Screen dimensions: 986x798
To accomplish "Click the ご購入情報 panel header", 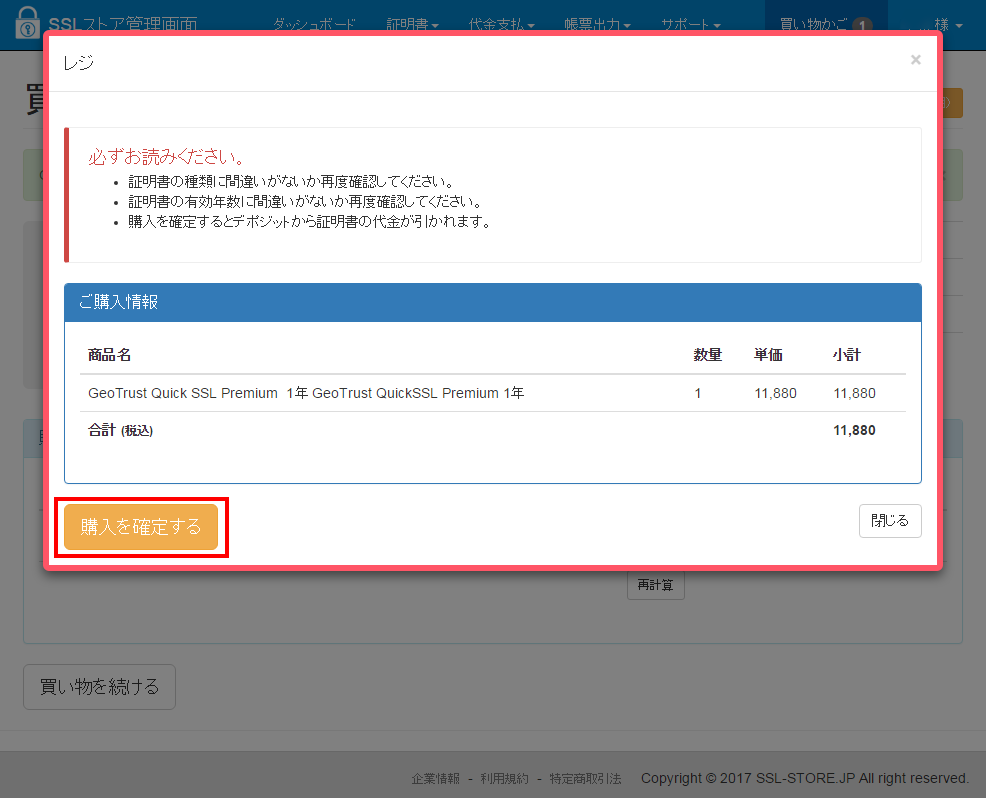I will 492,302.
